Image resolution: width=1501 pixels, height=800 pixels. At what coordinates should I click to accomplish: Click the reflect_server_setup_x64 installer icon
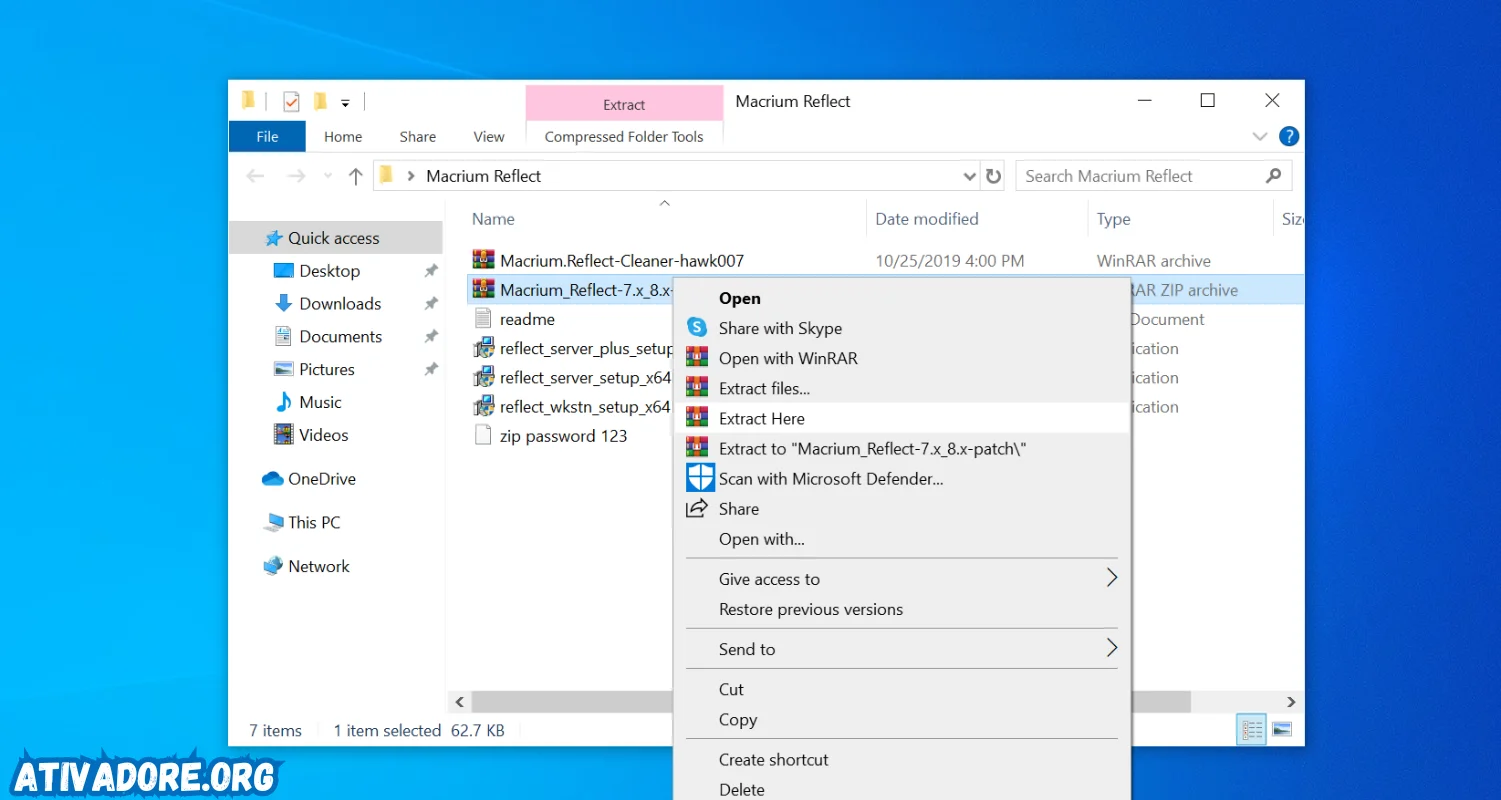(484, 377)
